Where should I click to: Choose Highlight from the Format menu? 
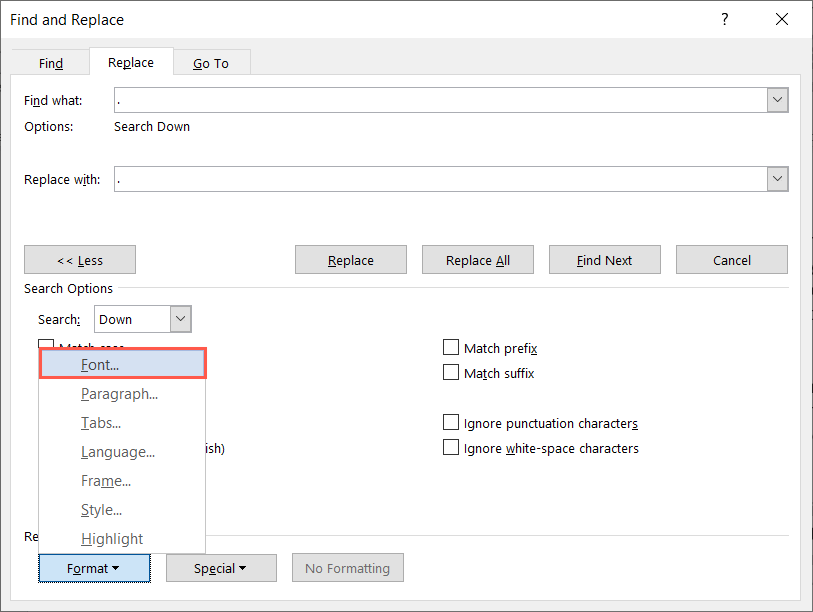coord(123,539)
